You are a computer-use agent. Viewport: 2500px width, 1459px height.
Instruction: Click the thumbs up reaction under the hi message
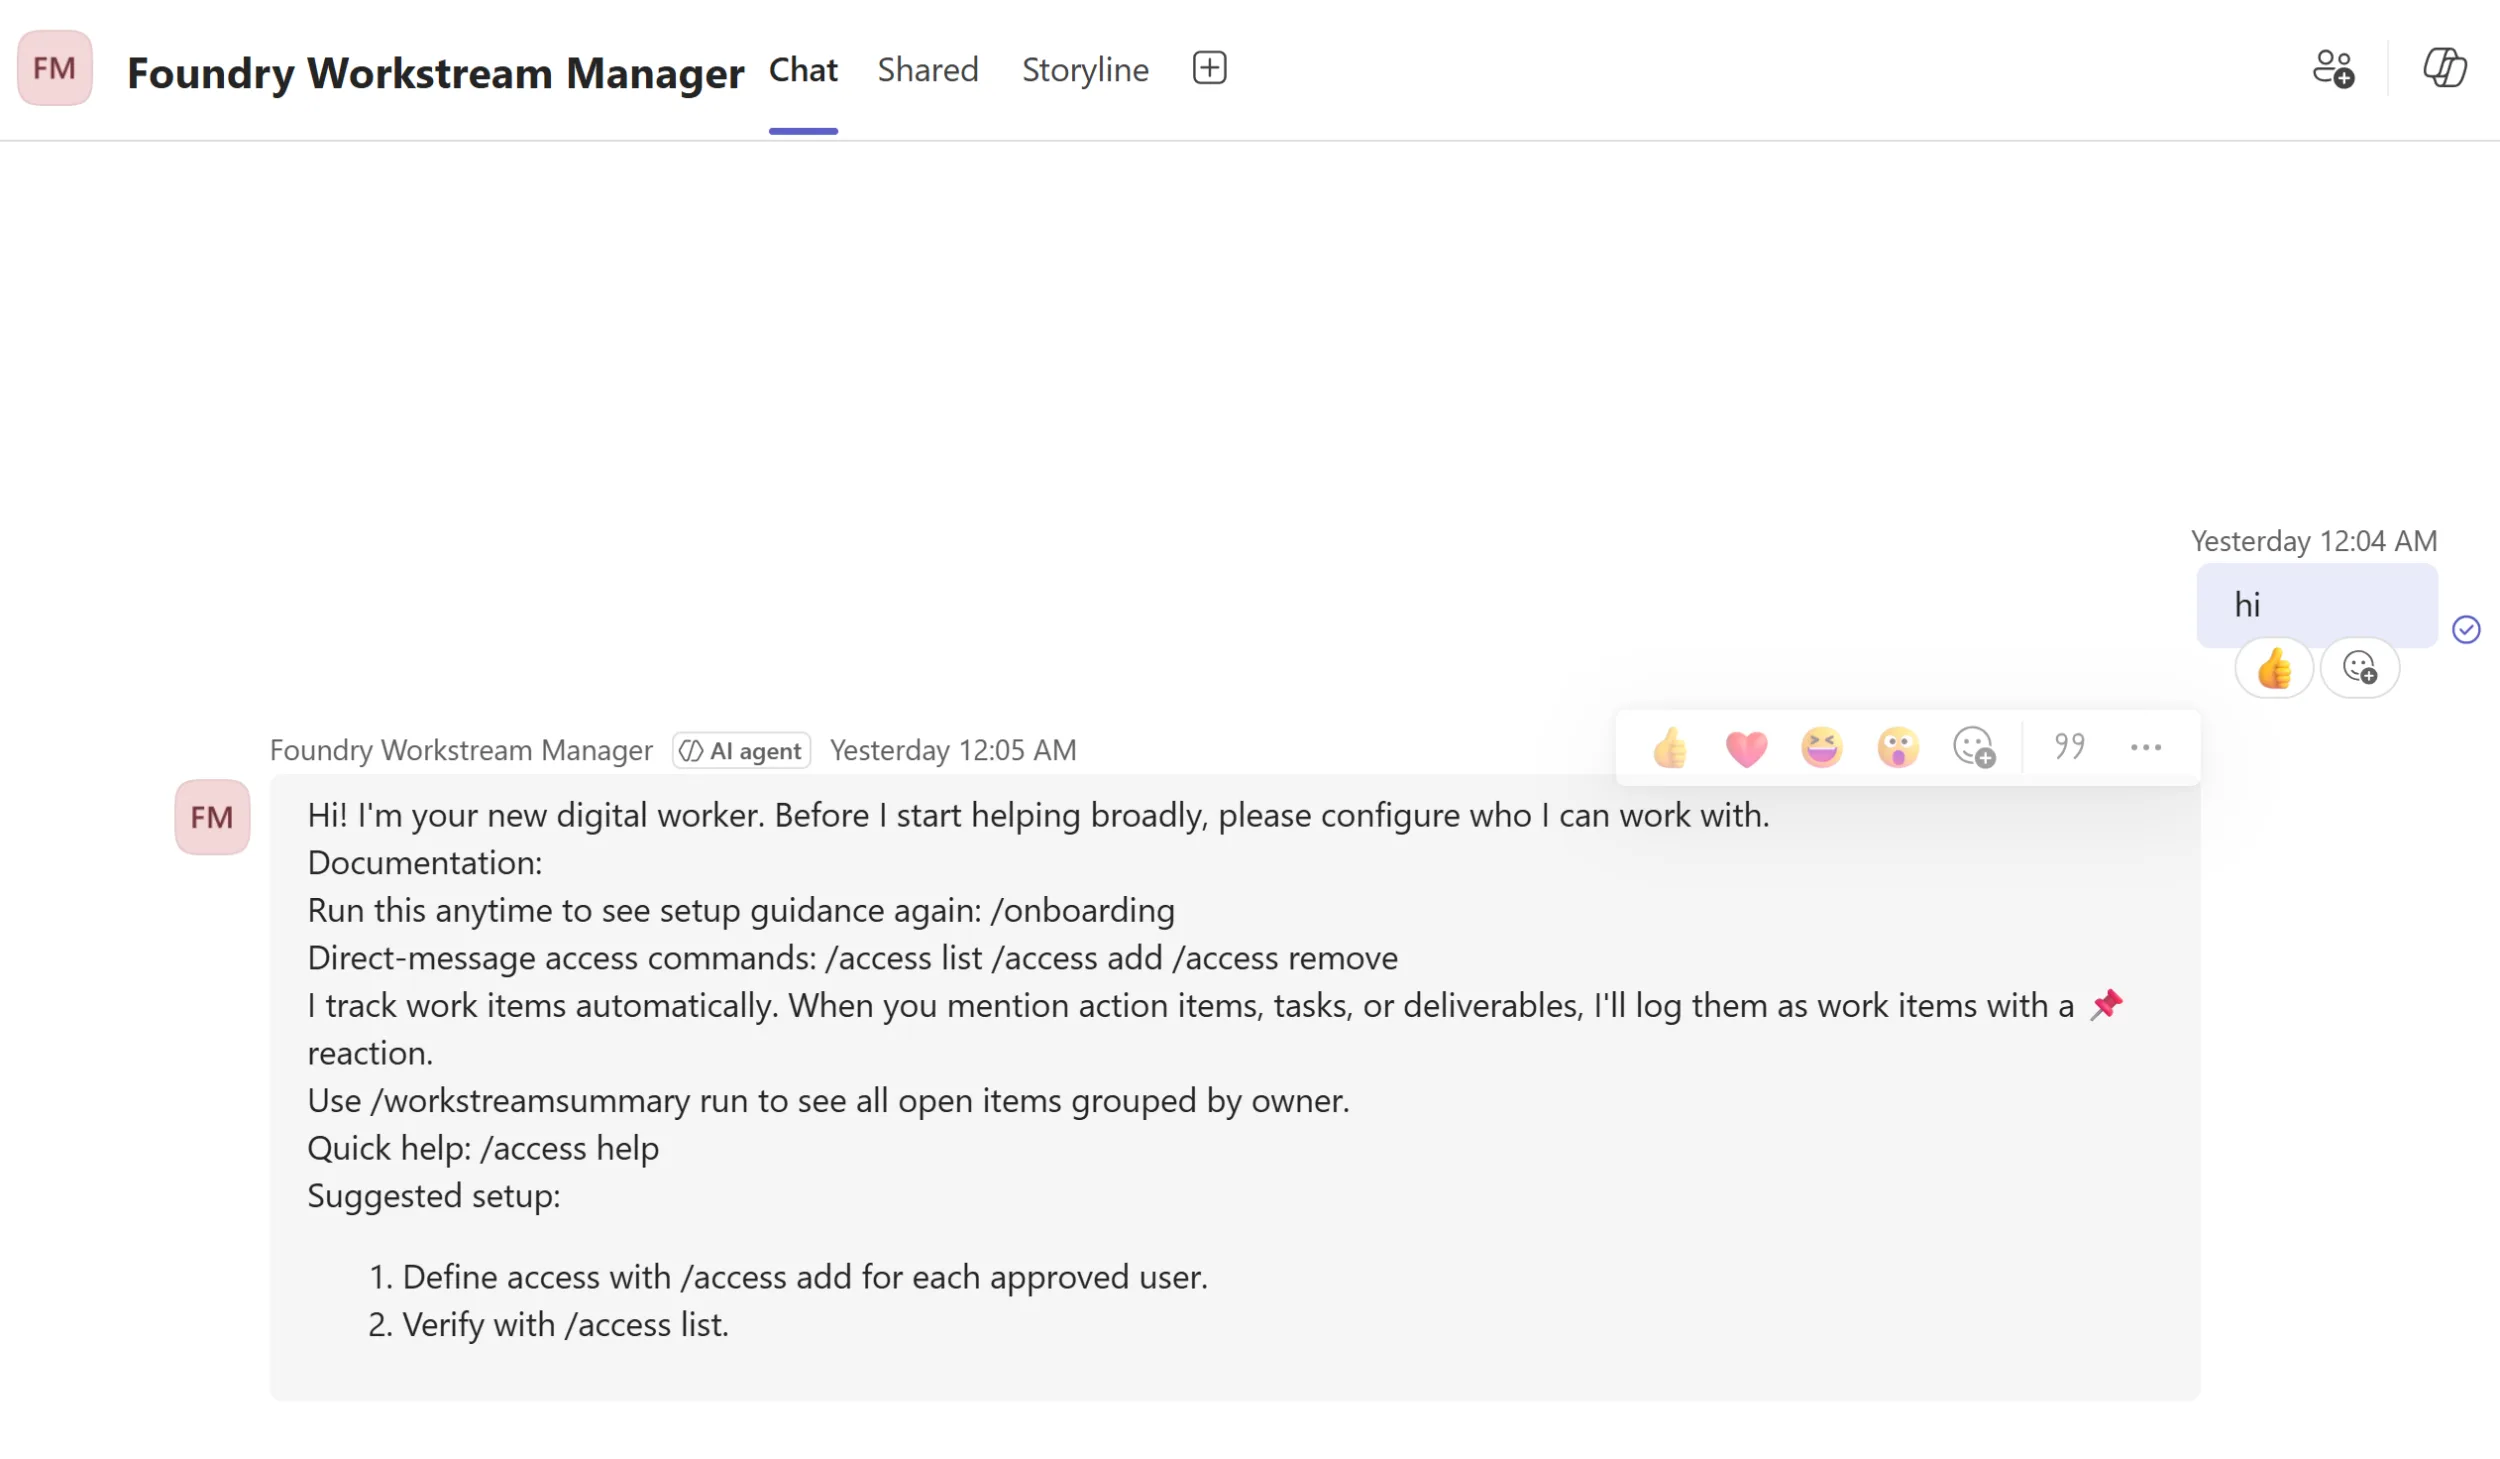[2273, 668]
